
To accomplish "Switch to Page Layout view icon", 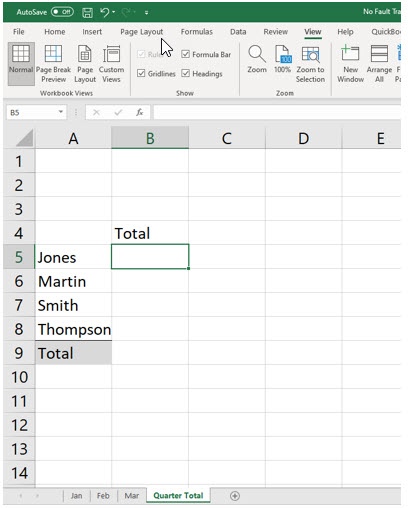I will coord(85,64).
